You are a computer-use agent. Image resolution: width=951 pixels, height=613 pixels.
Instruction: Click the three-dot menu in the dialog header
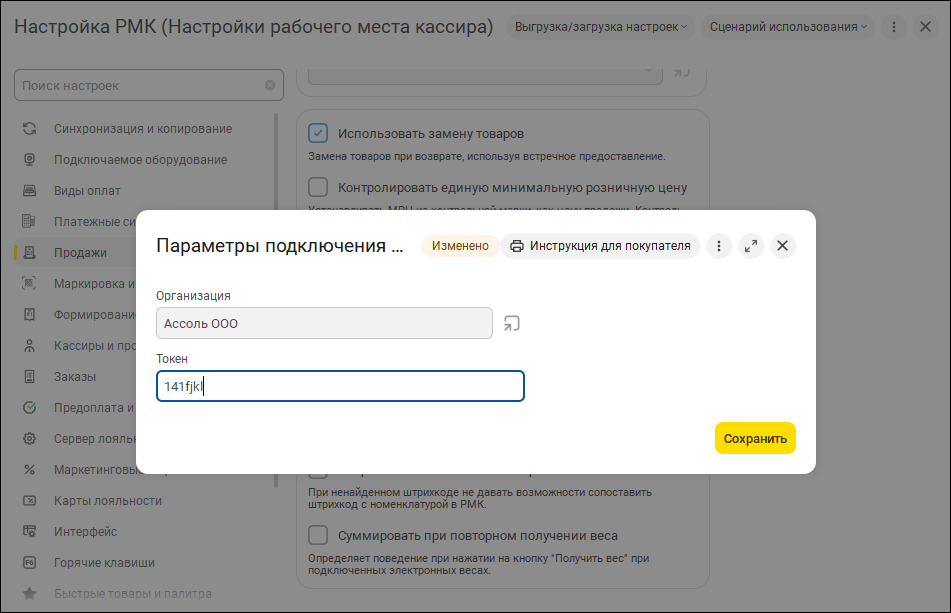[719, 246]
